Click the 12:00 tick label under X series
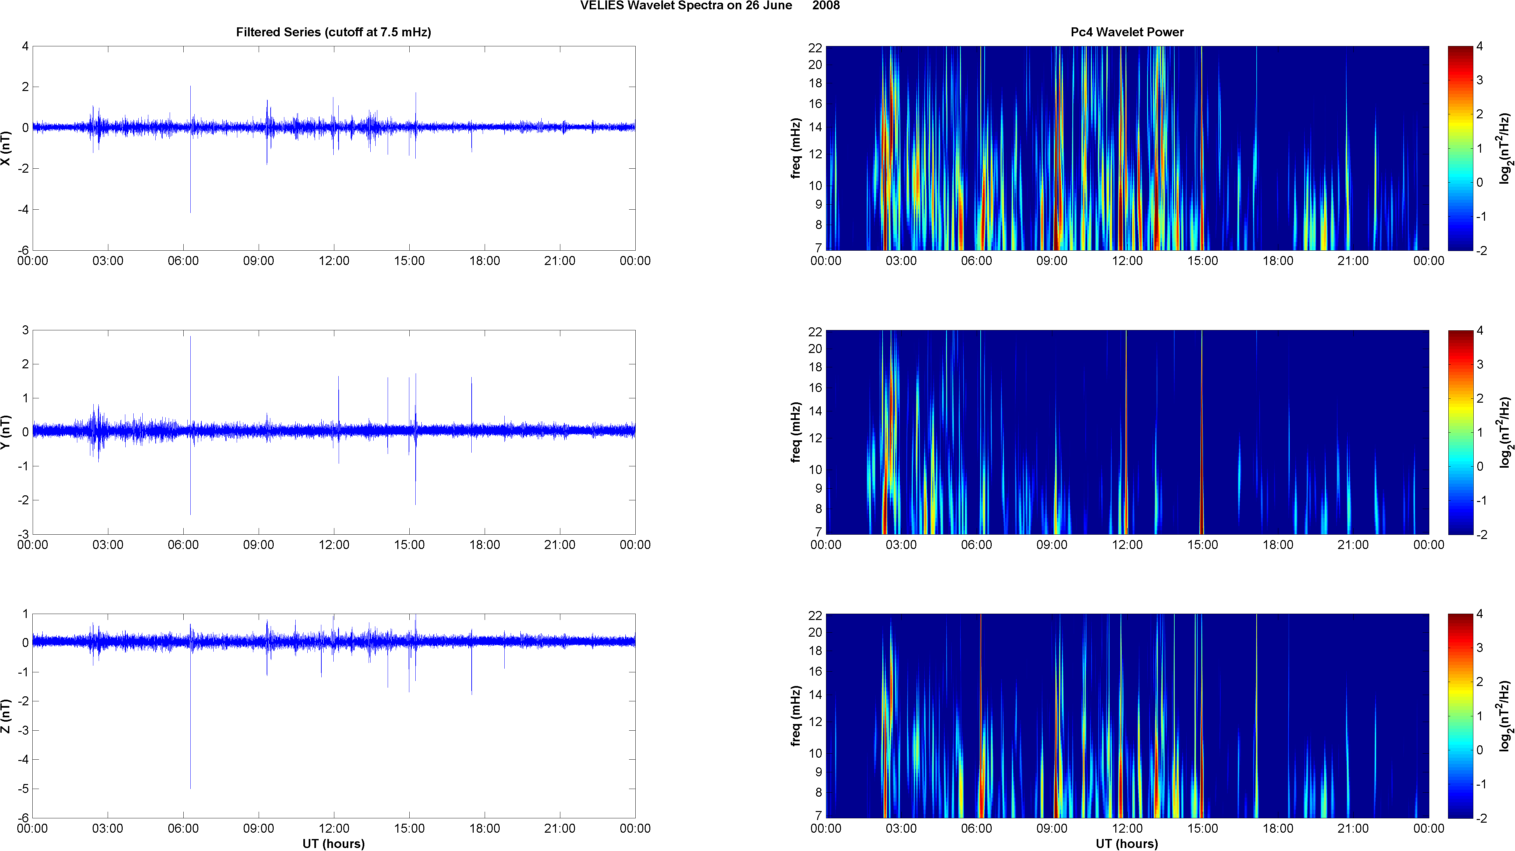The height and width of the screenshot is (851, 1515). pyautogui.click(x=333, y=261)
